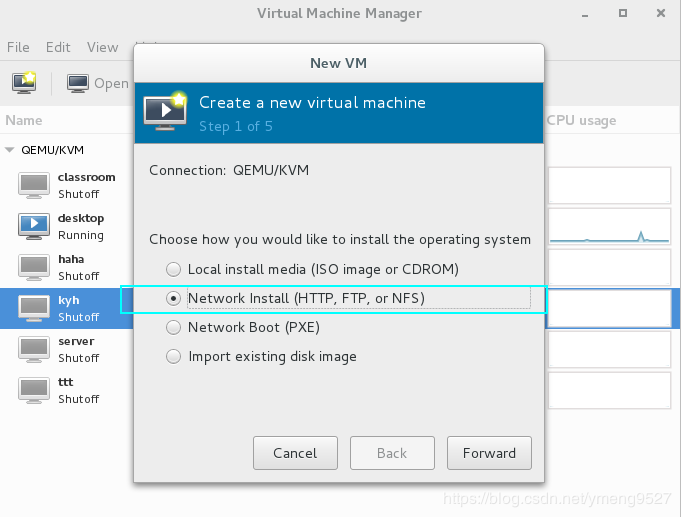Viewport: 681px width, 517px height.
Task: Click the server VM monitor icon
Action: (34, 349)
